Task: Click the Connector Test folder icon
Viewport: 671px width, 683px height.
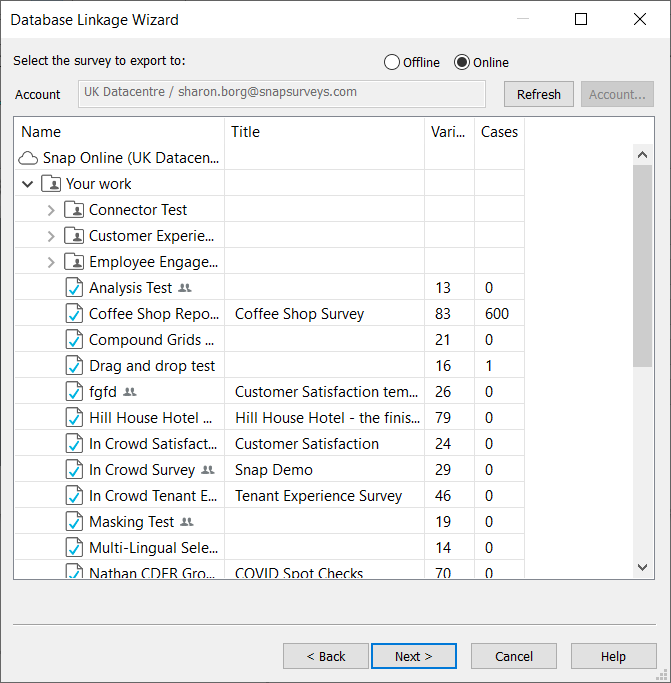Action: pyautogui.click(x=74, y=210)
